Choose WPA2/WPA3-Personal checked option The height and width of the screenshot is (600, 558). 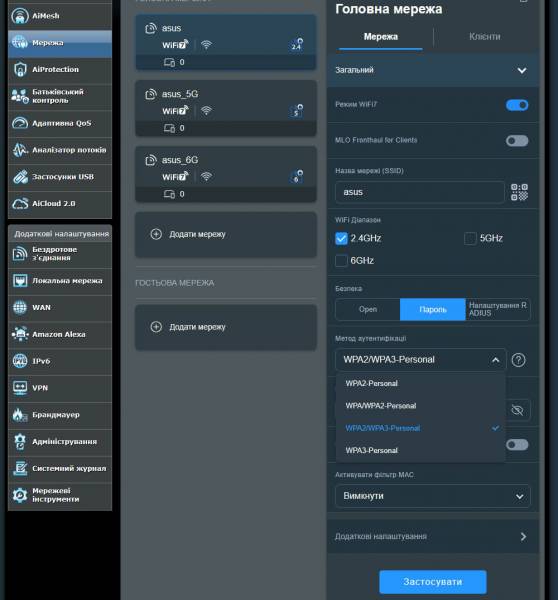(x=421, y=428)
